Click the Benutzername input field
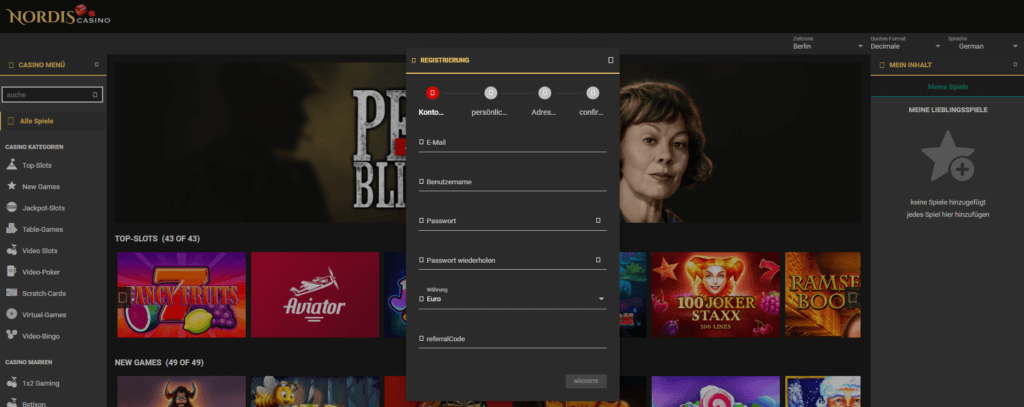 coord(513,182)
